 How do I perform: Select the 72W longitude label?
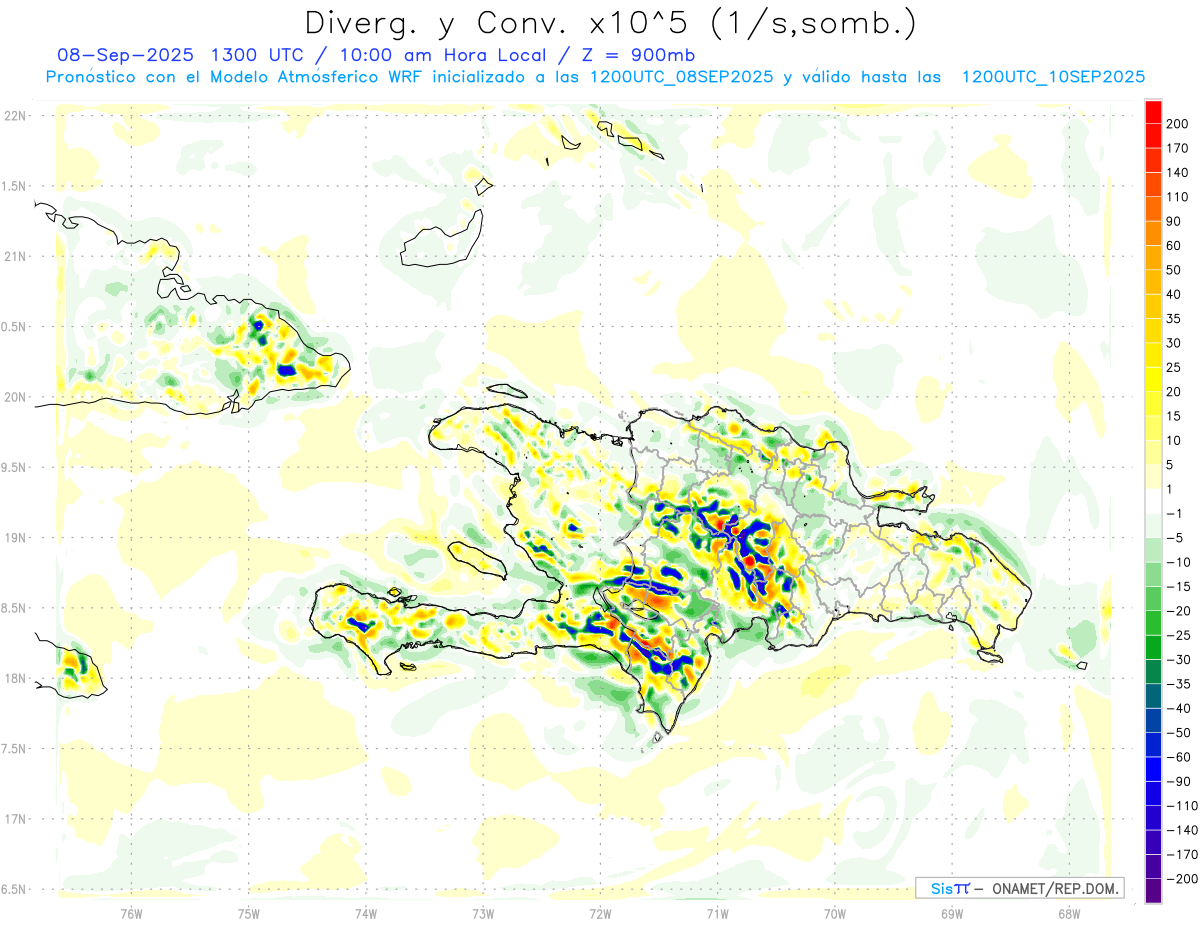(x=600, y=913)
